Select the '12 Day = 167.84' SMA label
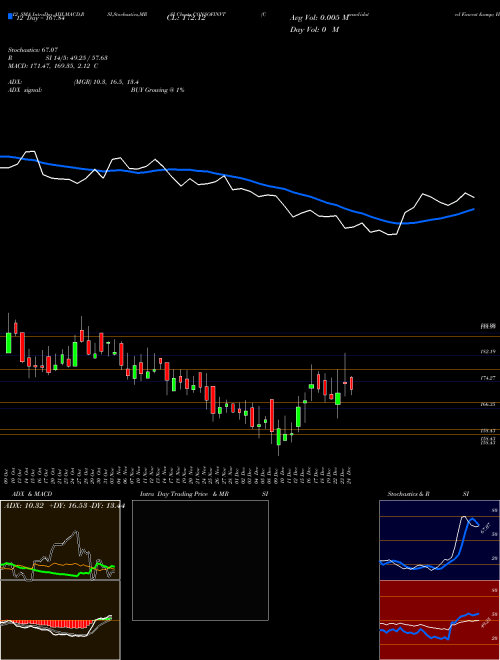Viewport: 500px width, 660px height. (40, 18)
